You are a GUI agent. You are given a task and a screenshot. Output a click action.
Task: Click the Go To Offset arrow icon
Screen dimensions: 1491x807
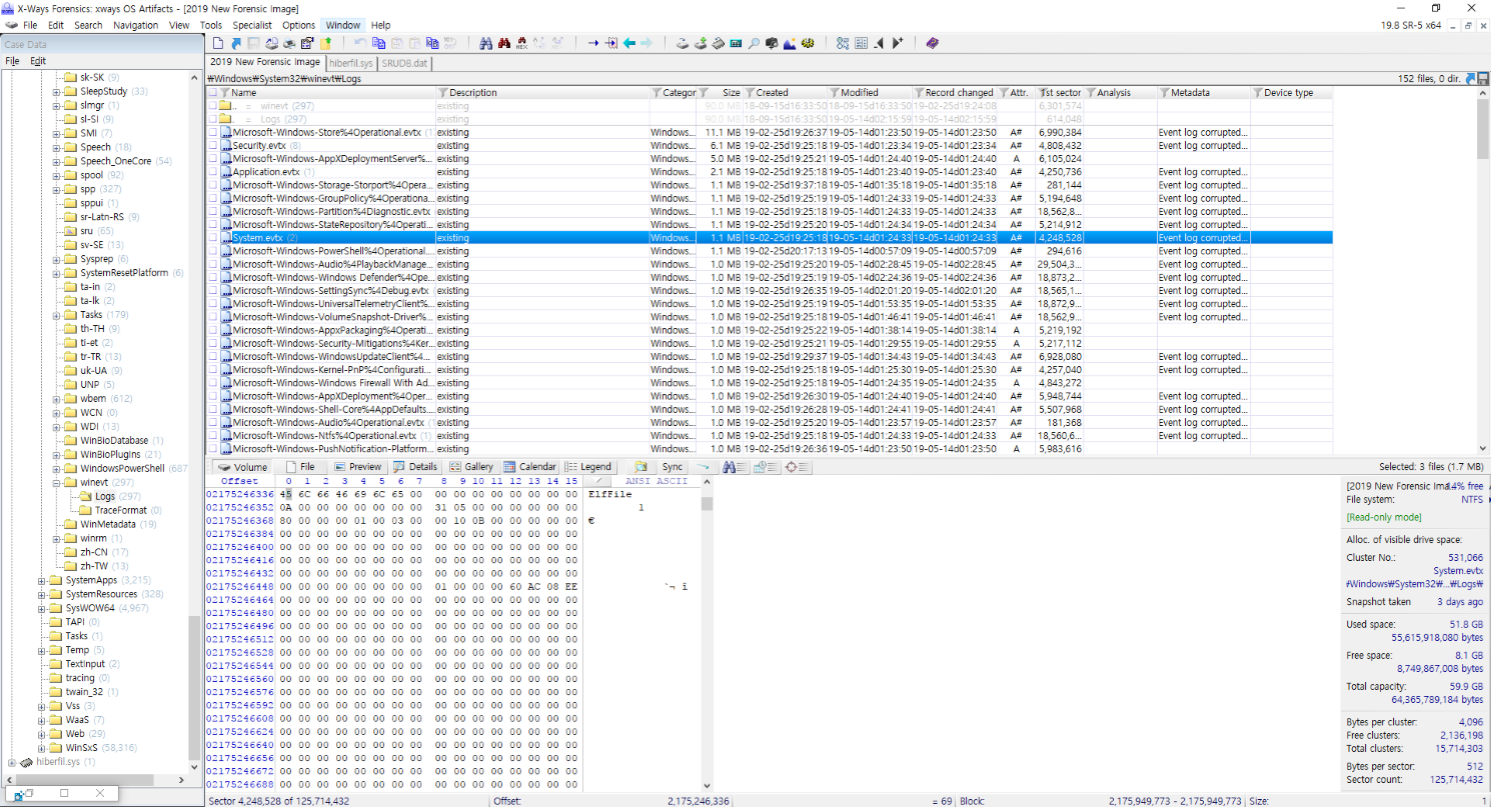pos(594,43)
